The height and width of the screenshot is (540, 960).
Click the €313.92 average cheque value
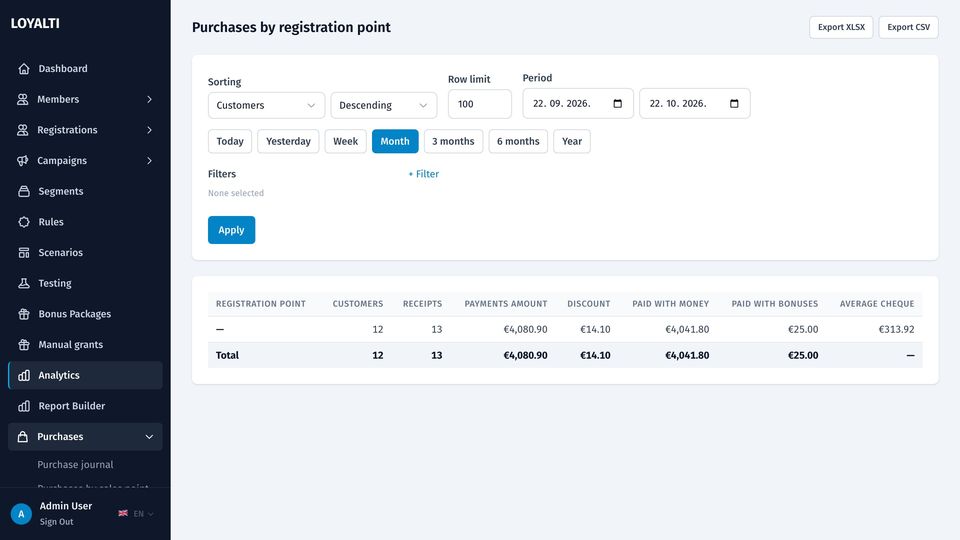[896, 329]
